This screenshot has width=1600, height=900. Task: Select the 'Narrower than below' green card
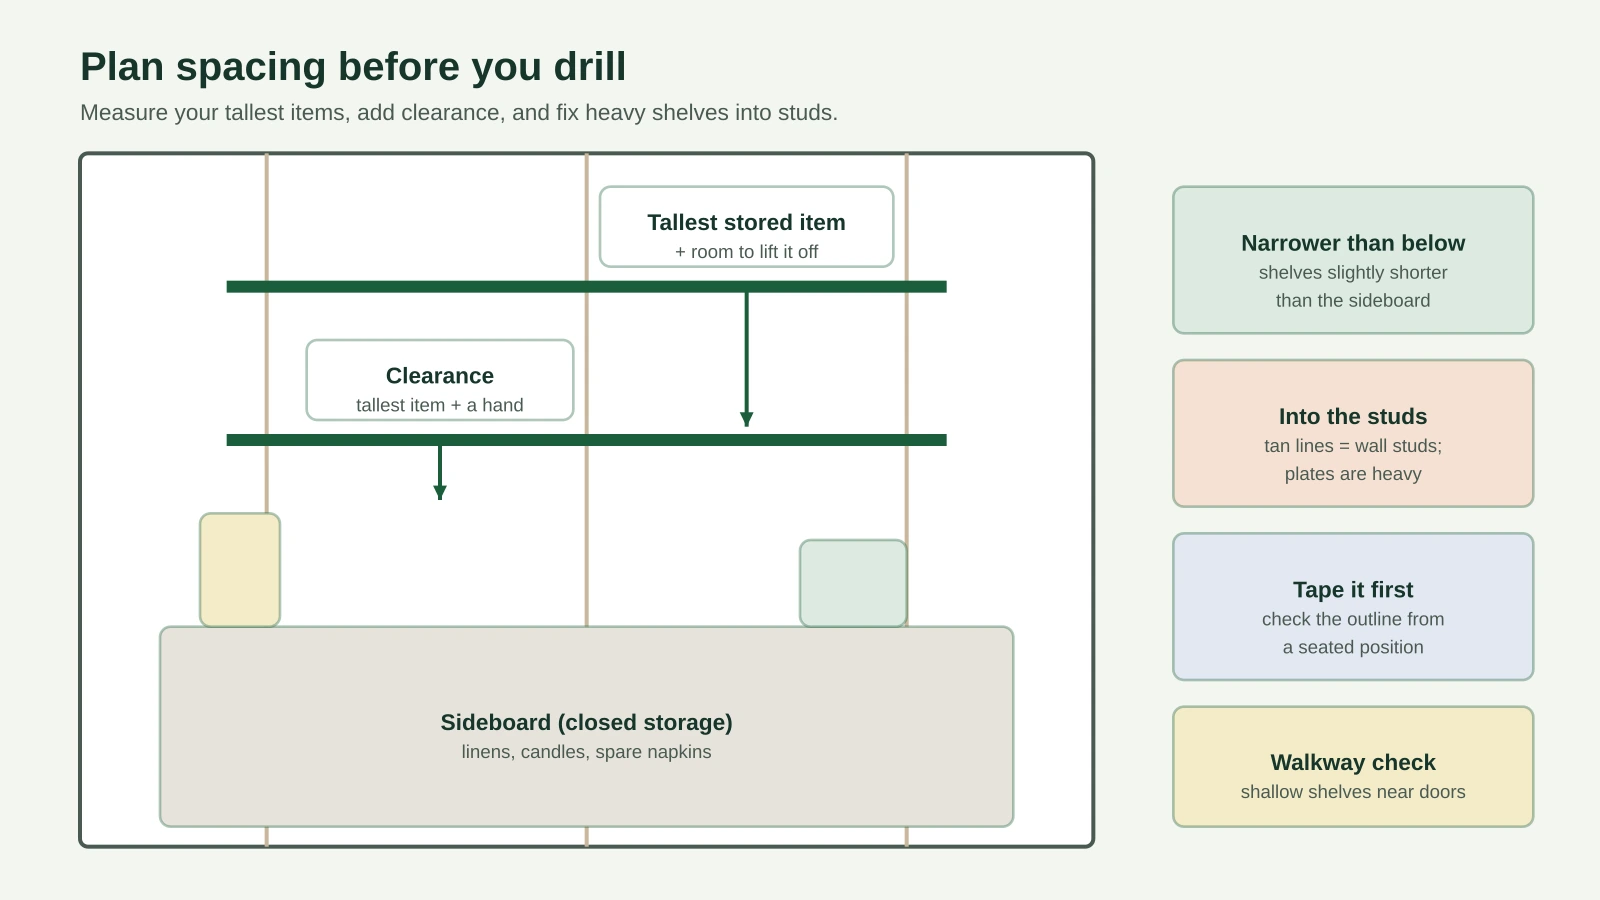1353,260
